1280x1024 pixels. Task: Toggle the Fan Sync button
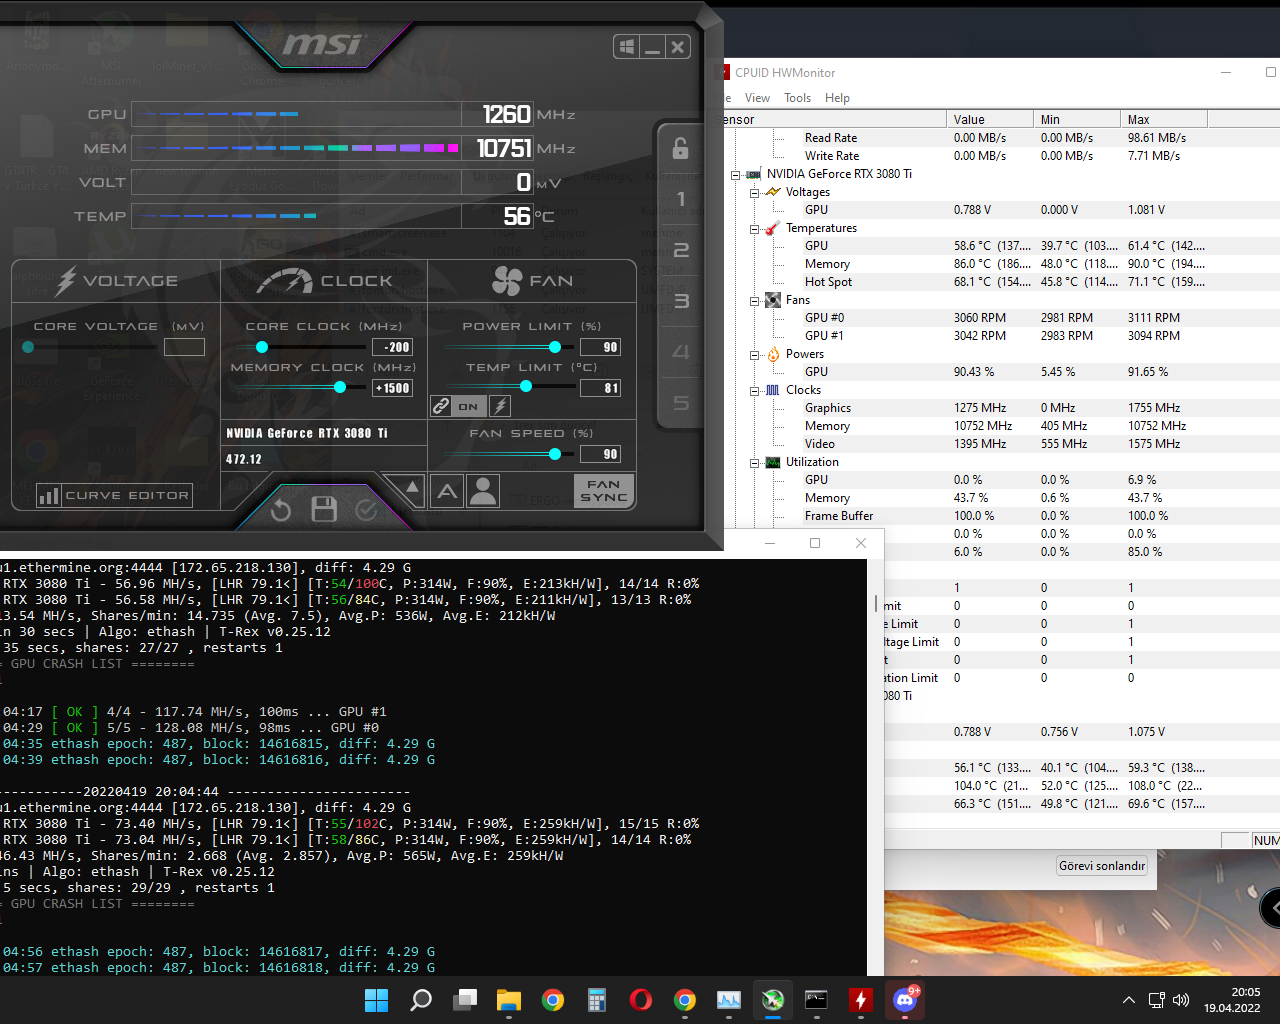point(604,491)
